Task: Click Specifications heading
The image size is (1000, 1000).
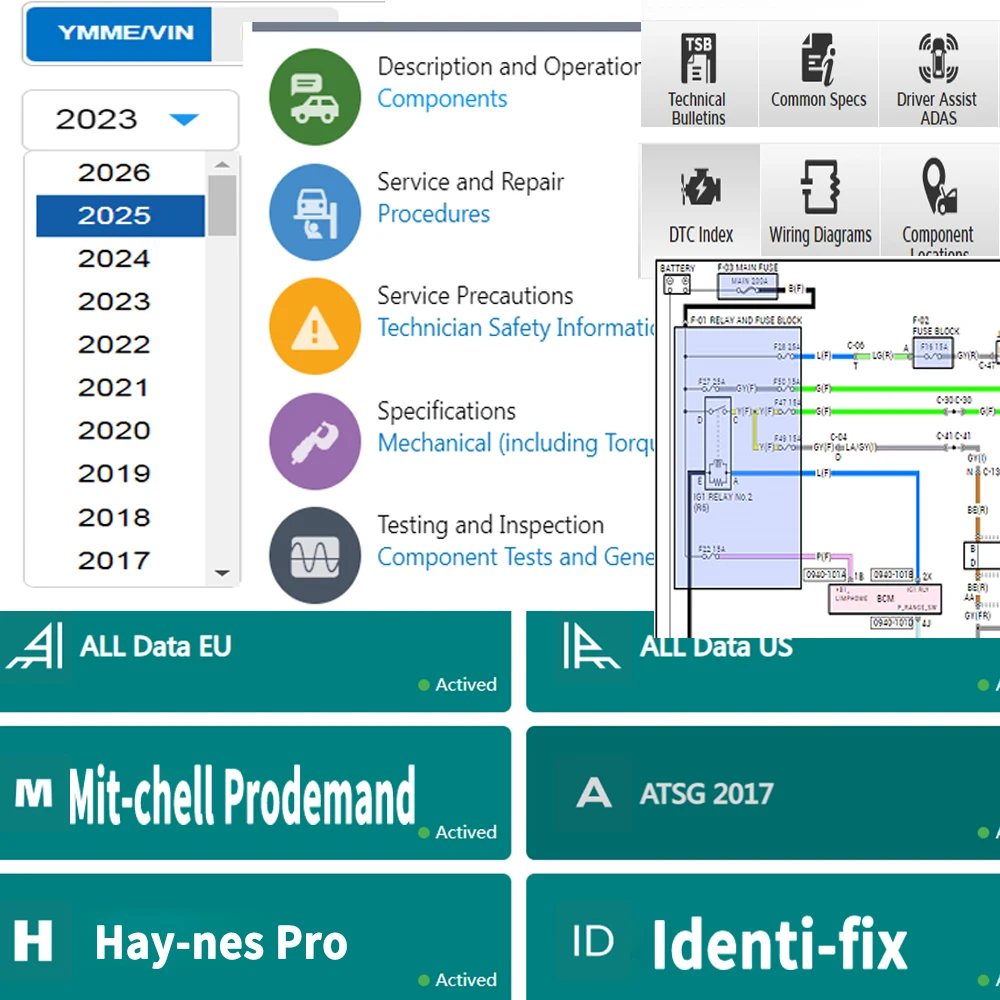Action: tap(446, 411)
